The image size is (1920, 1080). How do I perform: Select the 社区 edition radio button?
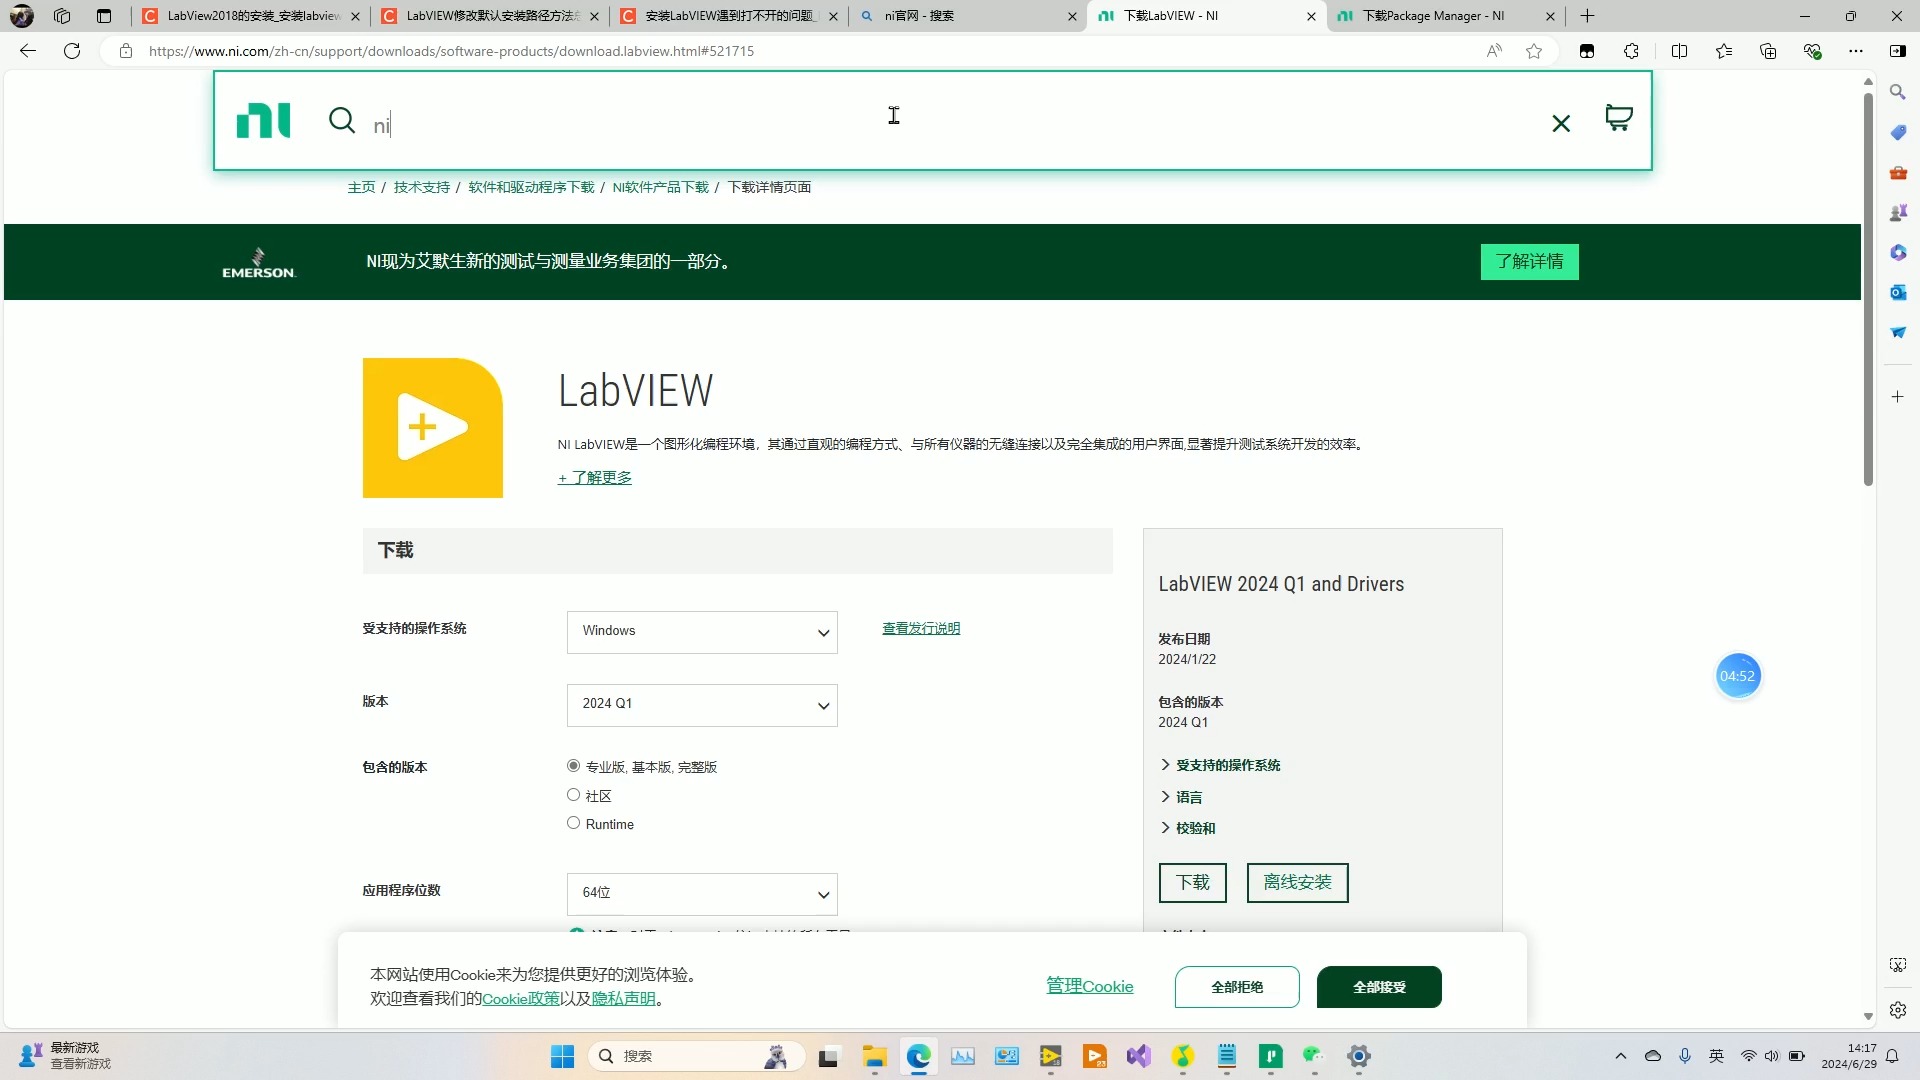tap(573, 795)
